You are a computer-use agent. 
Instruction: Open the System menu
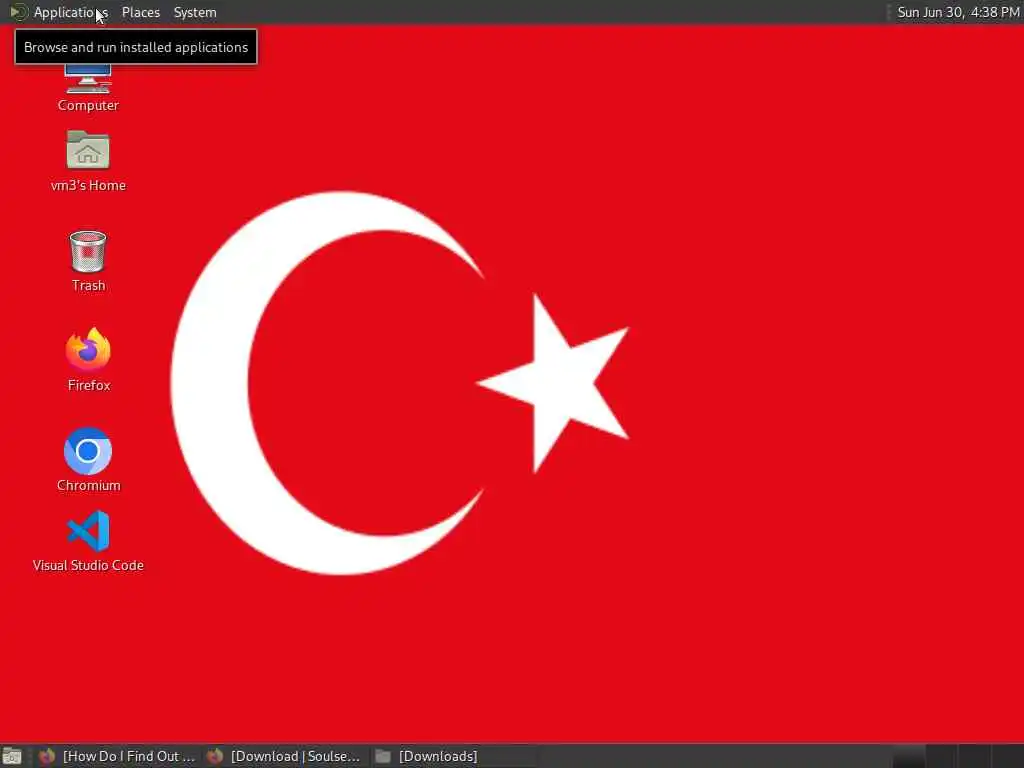(x=195, y=12)
